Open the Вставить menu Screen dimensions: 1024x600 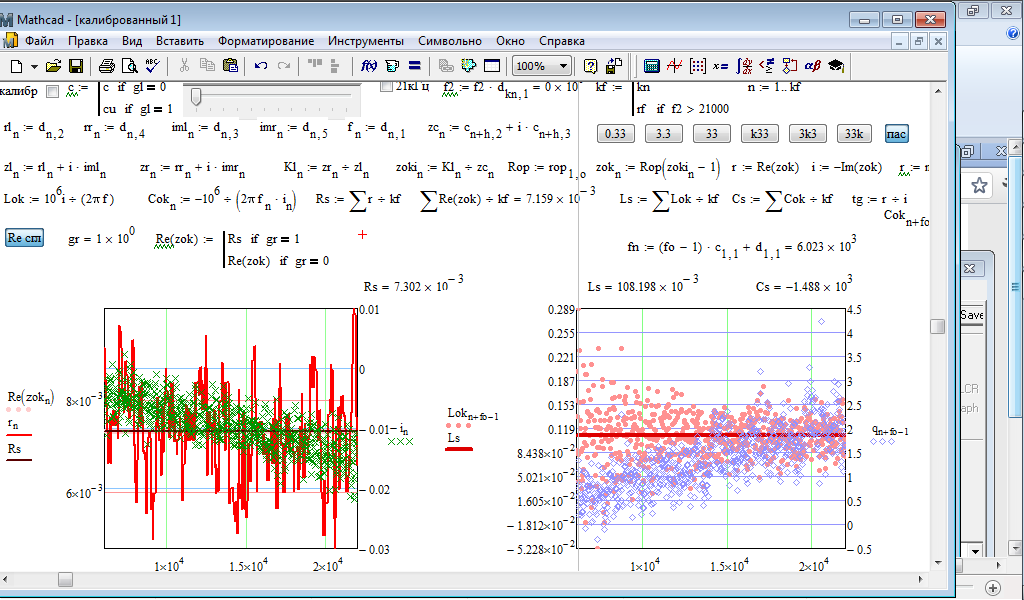pos(180,41)
